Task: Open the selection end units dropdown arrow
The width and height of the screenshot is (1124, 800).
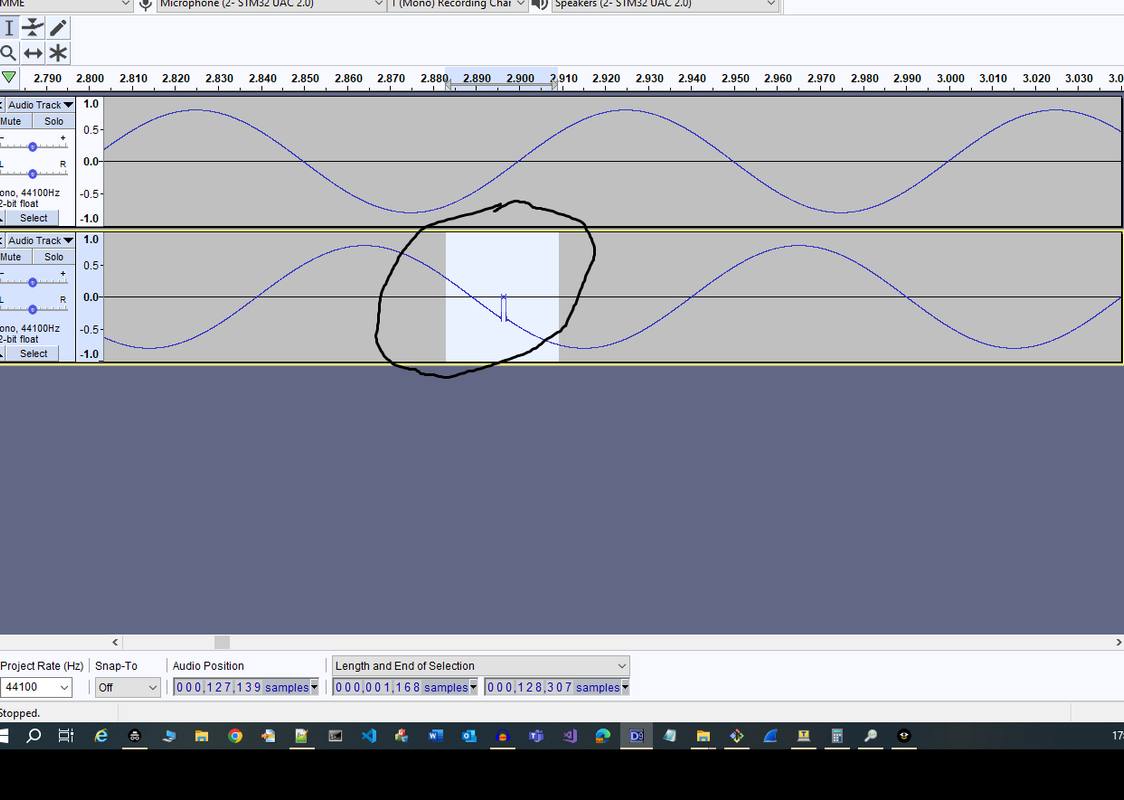Action: coord(625,687)
